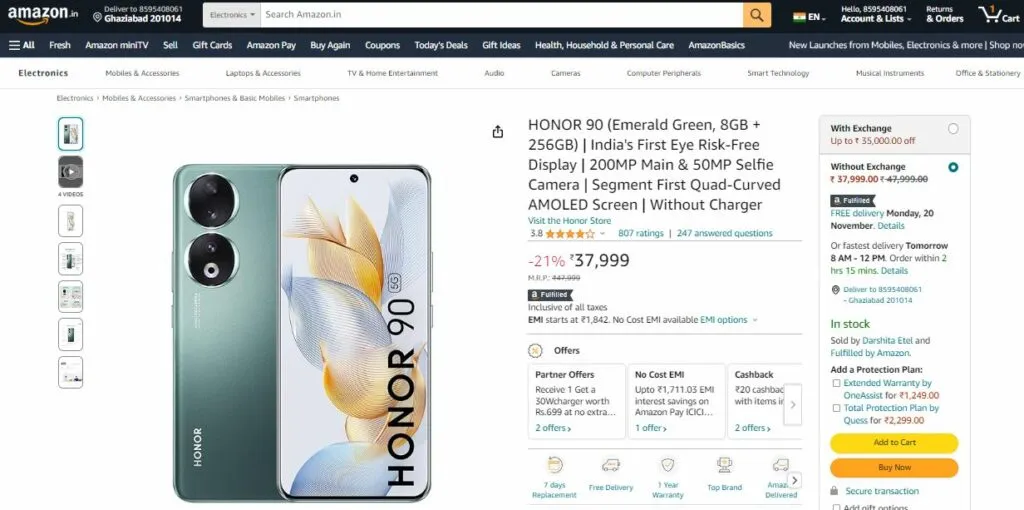Open the EN language selector
1024x510 pixels.
(x=810, y=17)
